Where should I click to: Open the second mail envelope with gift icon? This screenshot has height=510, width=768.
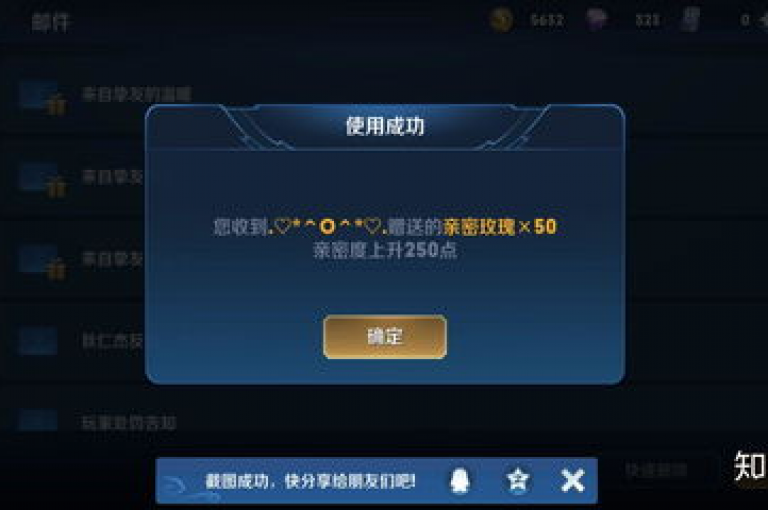42,179
